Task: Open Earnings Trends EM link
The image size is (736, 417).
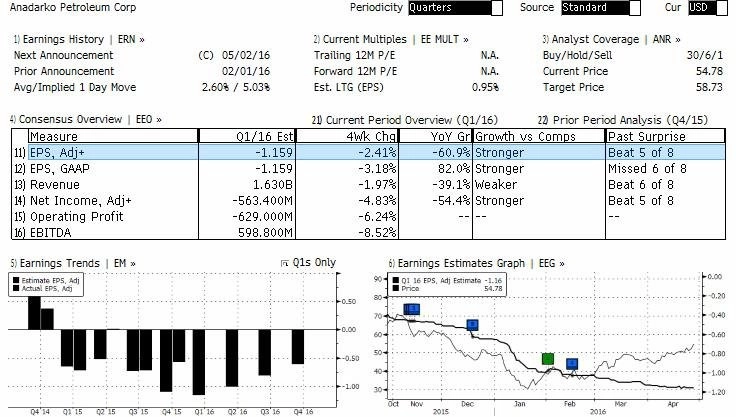Action: tap(73, 263)
